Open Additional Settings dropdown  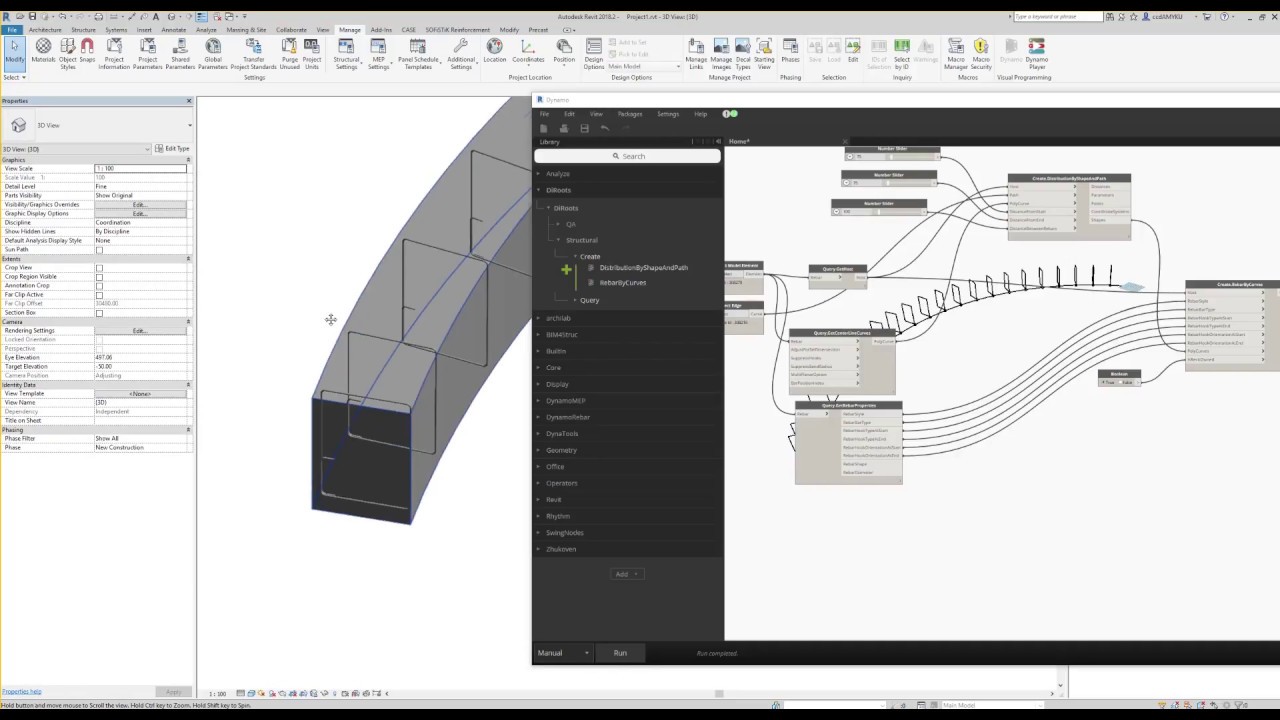(461, 54)
